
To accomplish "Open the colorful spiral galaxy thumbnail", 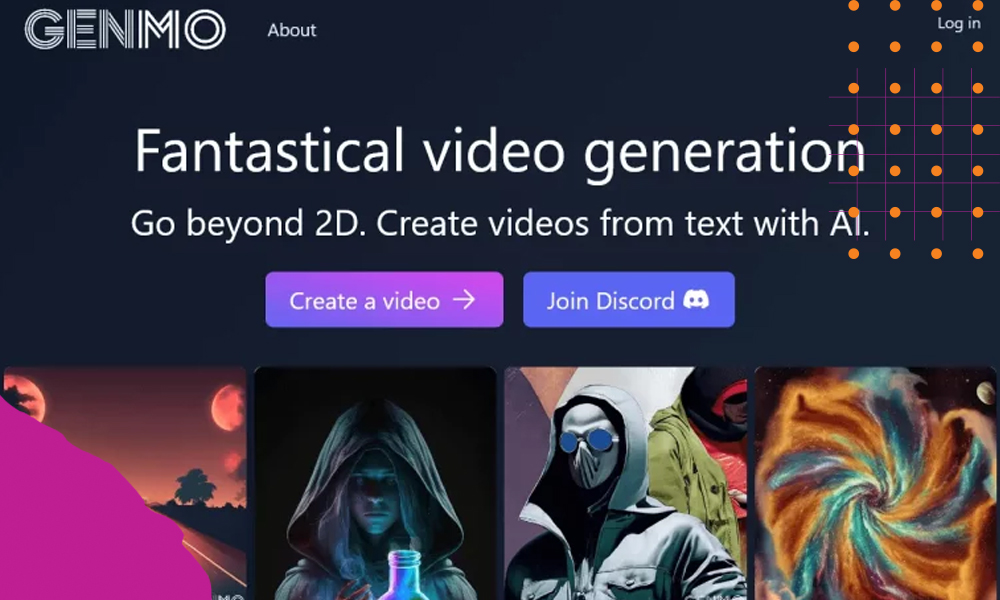I will point(875,483).
